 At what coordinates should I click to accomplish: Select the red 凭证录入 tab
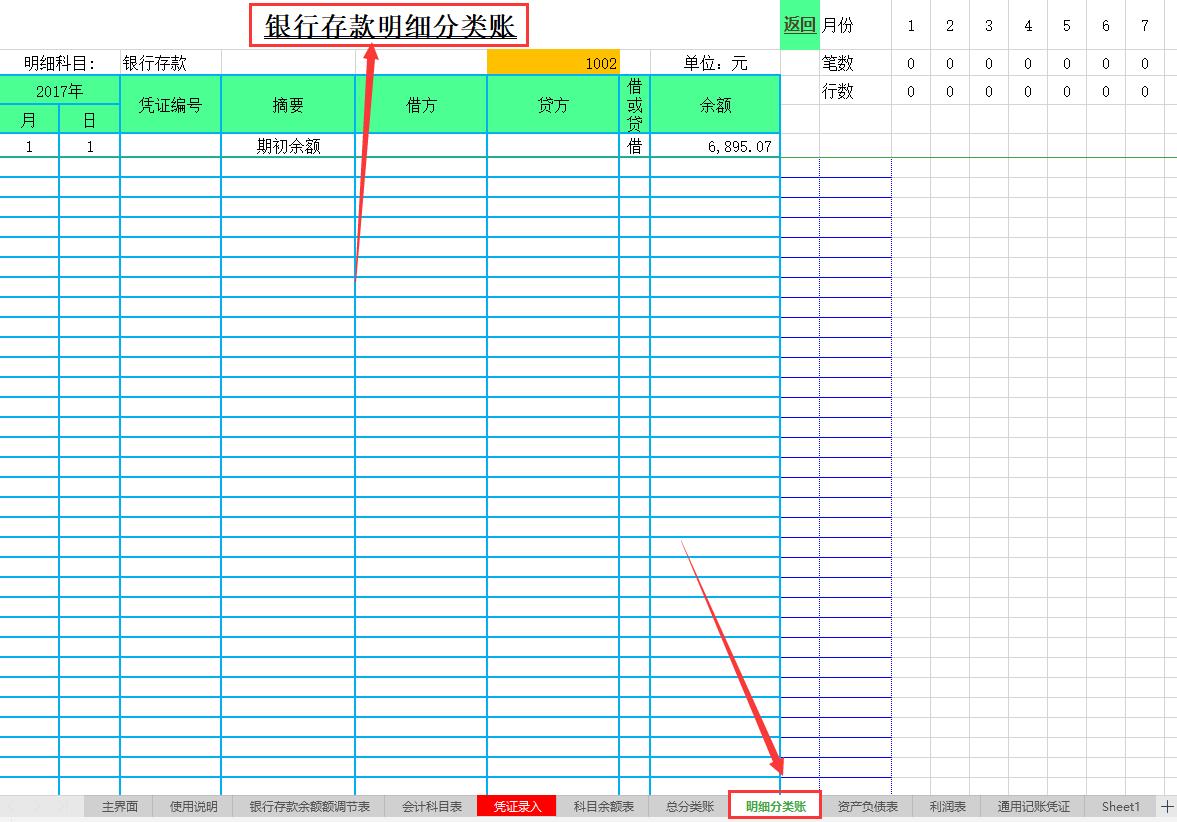point(516,806)
